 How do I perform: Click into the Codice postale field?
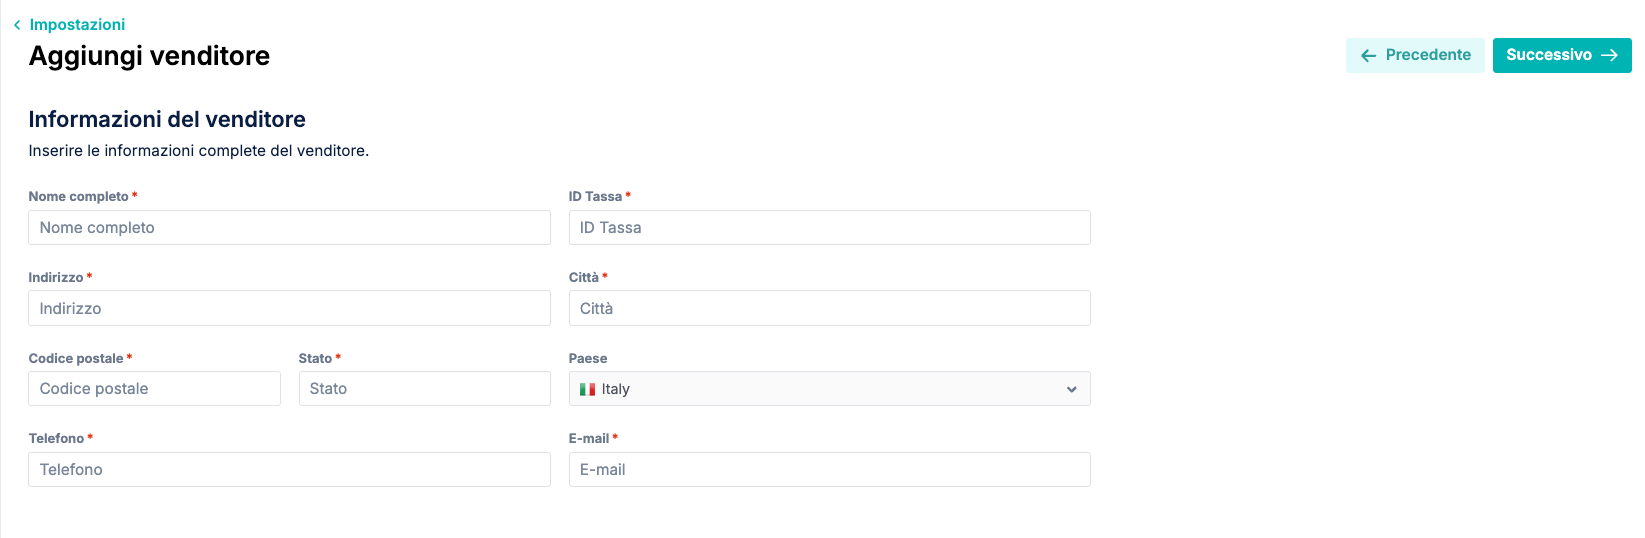154,389
